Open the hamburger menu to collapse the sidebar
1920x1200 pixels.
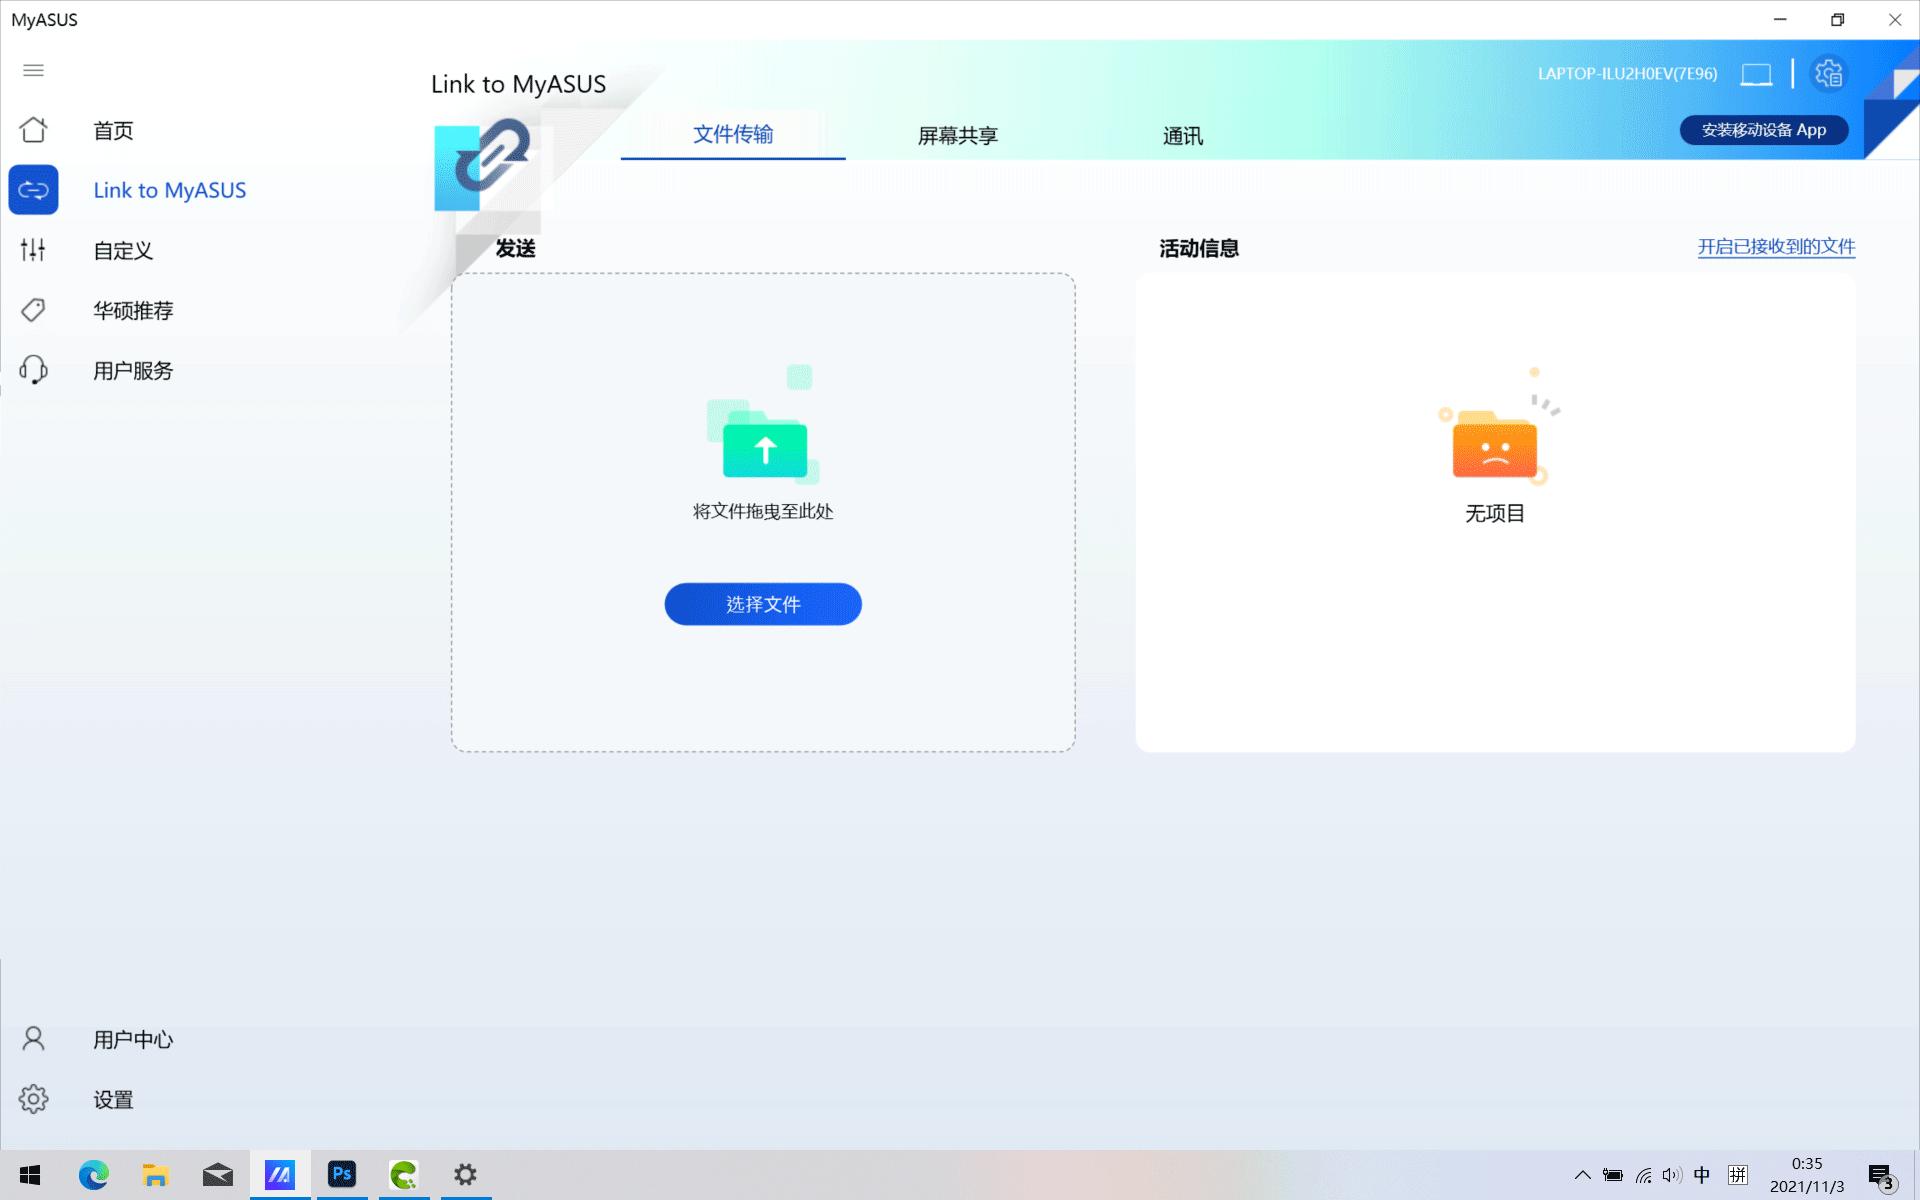coord(33,71)
